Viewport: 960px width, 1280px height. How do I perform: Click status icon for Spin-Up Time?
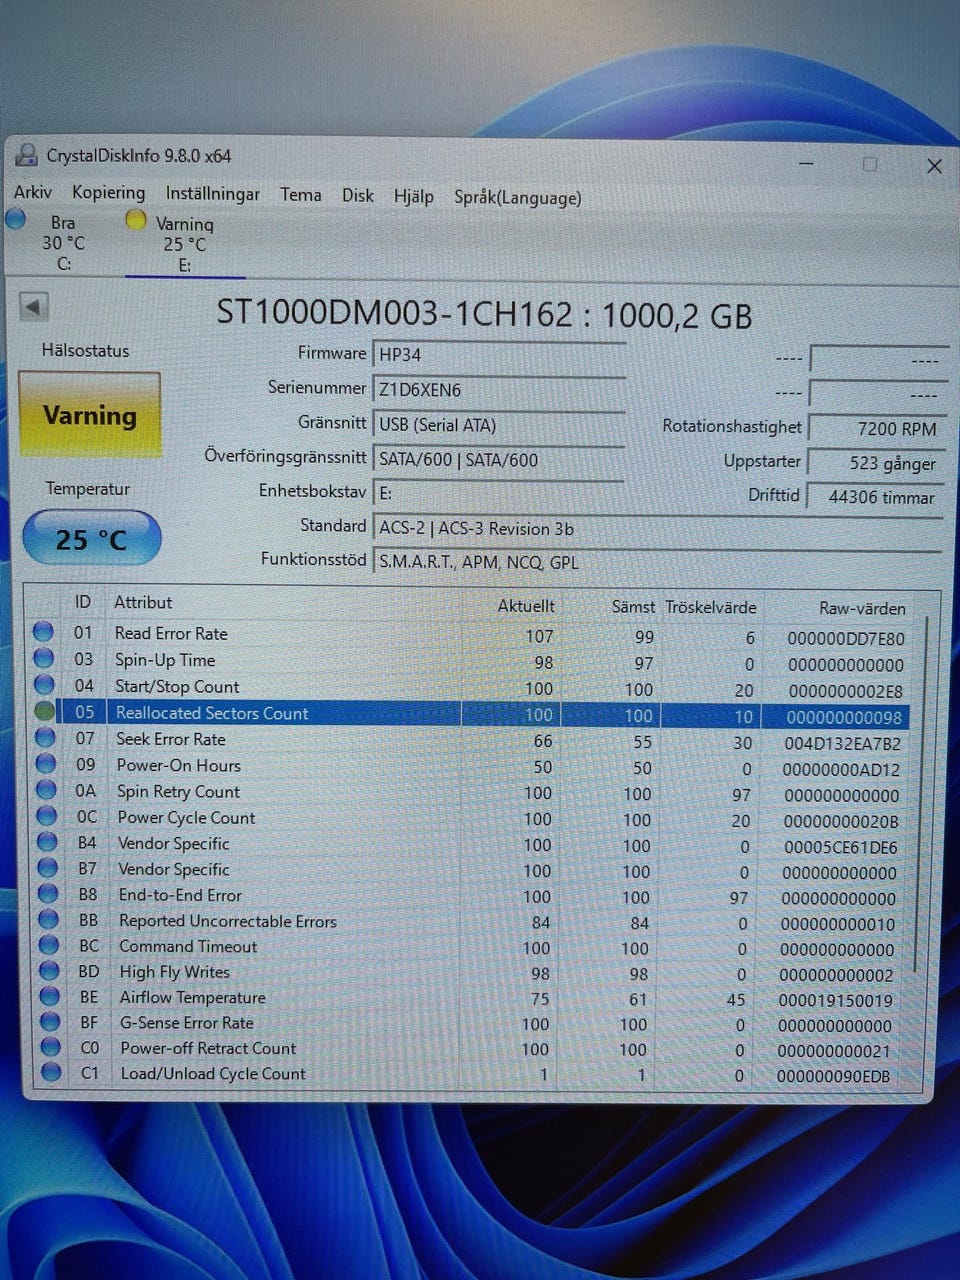pyautogui.click(x=43, y=658)
